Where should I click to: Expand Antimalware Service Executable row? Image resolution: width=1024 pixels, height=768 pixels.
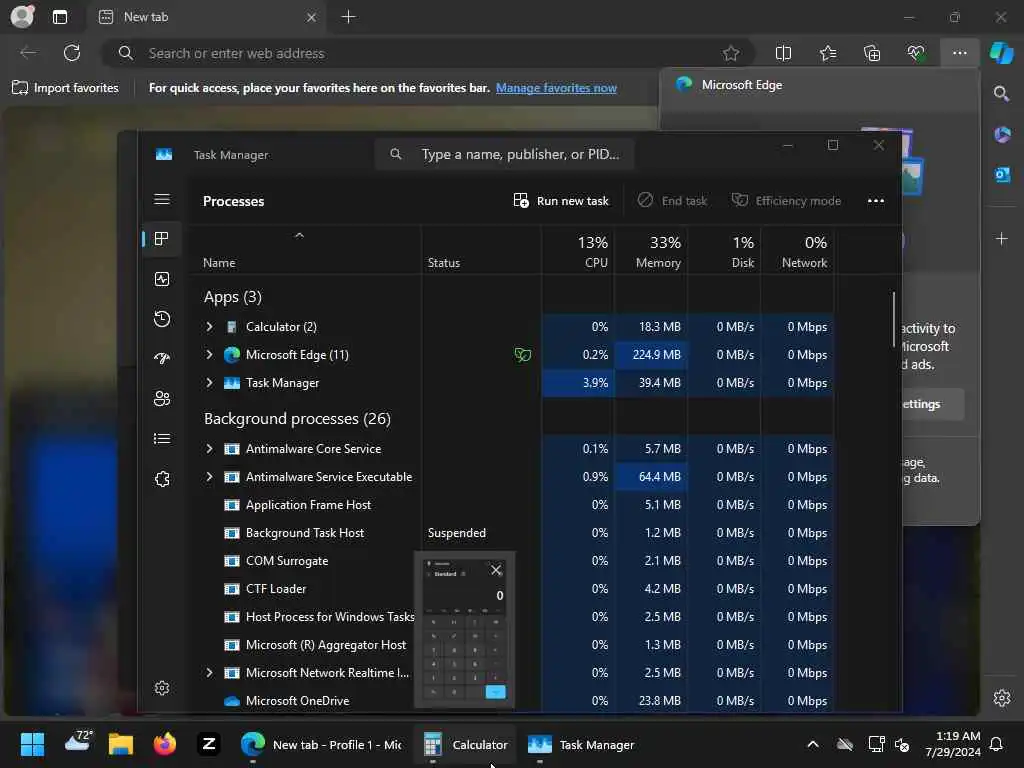[209, 477]
